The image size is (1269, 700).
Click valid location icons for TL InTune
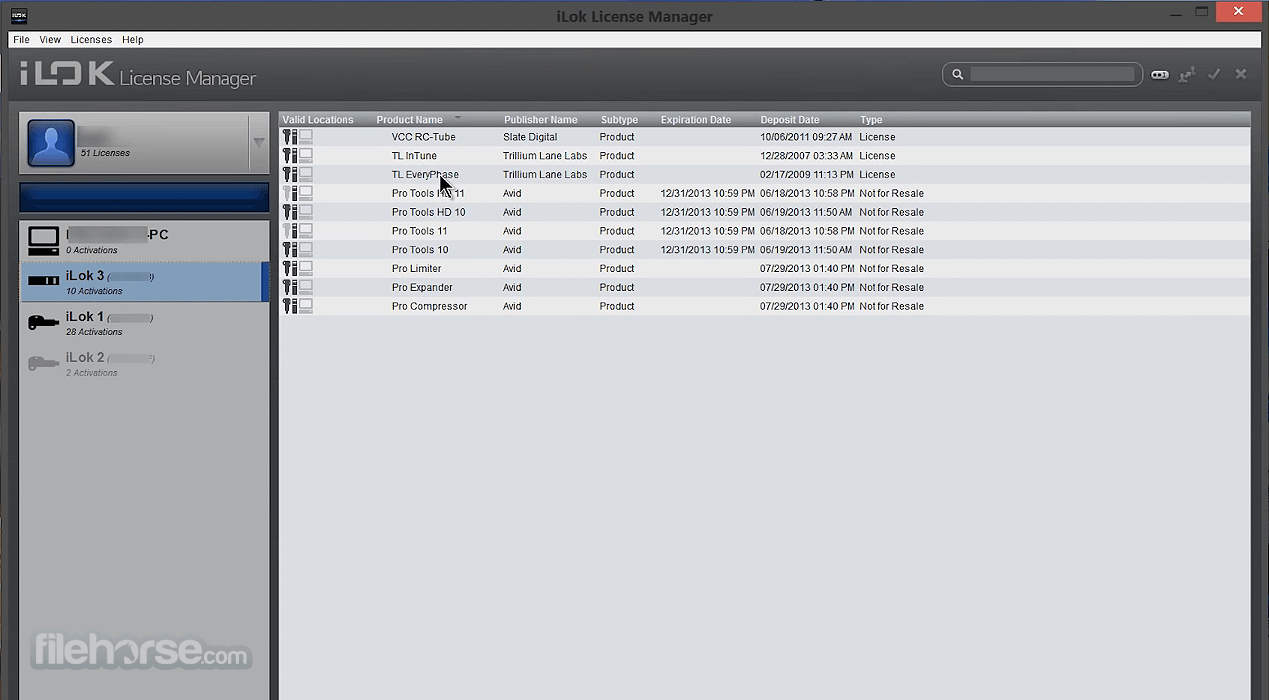pos(297,156)
